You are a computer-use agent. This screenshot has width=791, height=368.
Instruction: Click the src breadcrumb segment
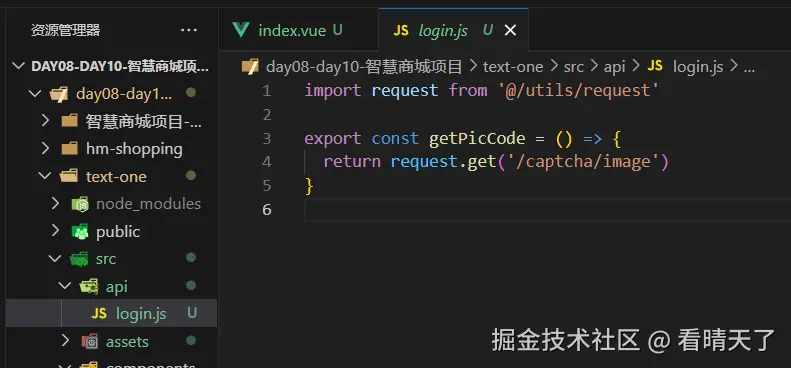[x=574, y=67]
